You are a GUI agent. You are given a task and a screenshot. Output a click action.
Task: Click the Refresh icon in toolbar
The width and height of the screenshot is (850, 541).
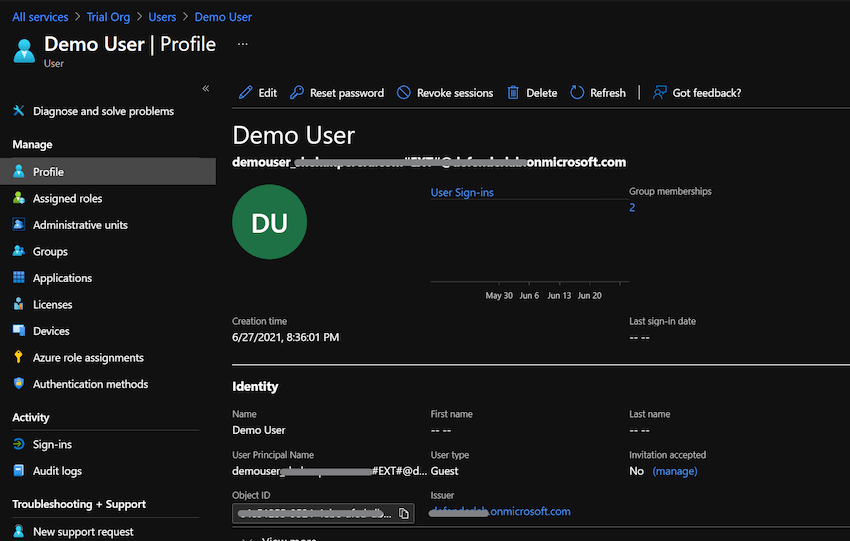pos(577,93)
